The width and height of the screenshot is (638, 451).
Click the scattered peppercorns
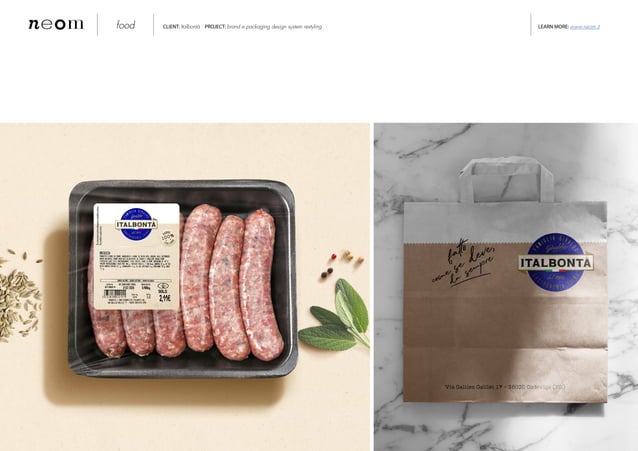point(341,264)
